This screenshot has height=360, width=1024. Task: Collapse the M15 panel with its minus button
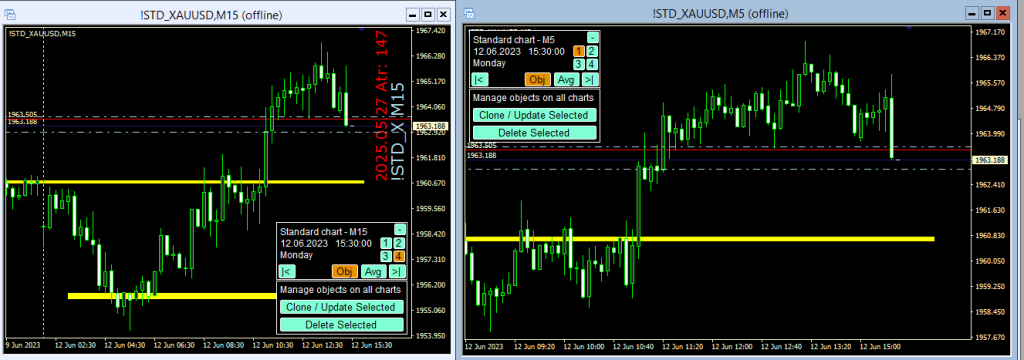pos(400,230)
